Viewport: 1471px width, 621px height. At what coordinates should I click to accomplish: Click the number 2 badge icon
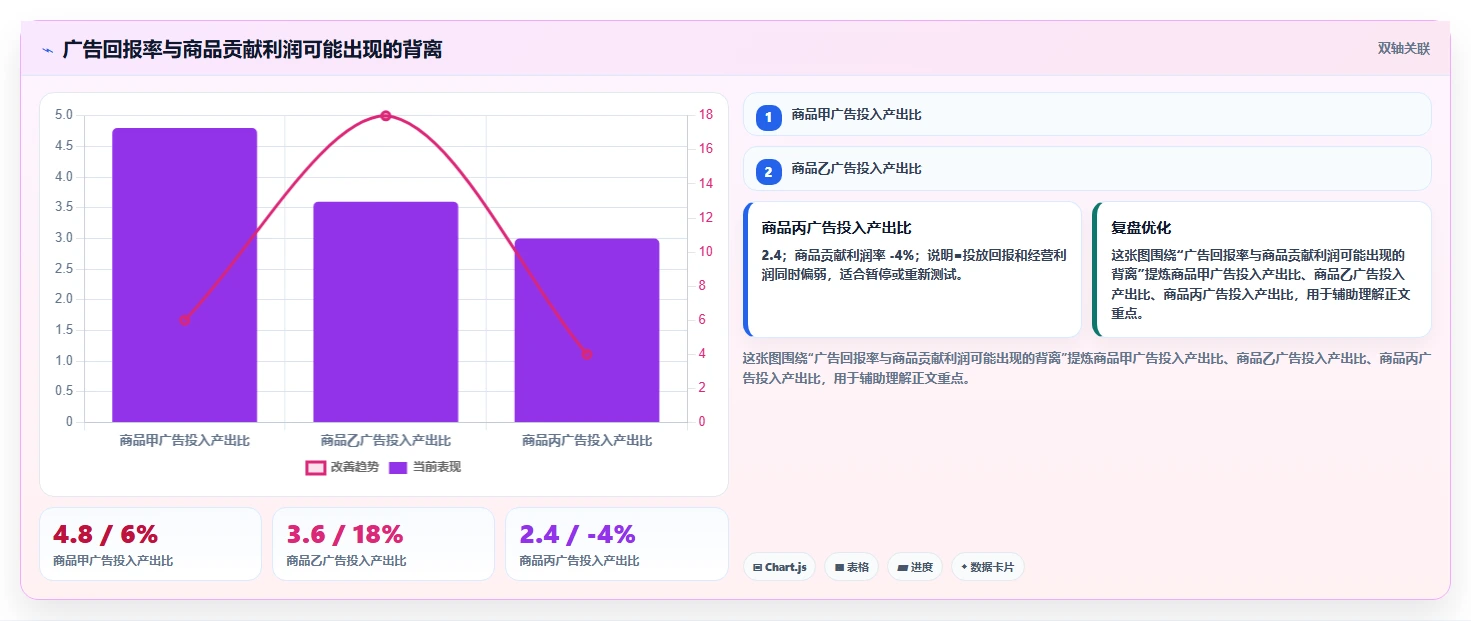pos(768,172)
